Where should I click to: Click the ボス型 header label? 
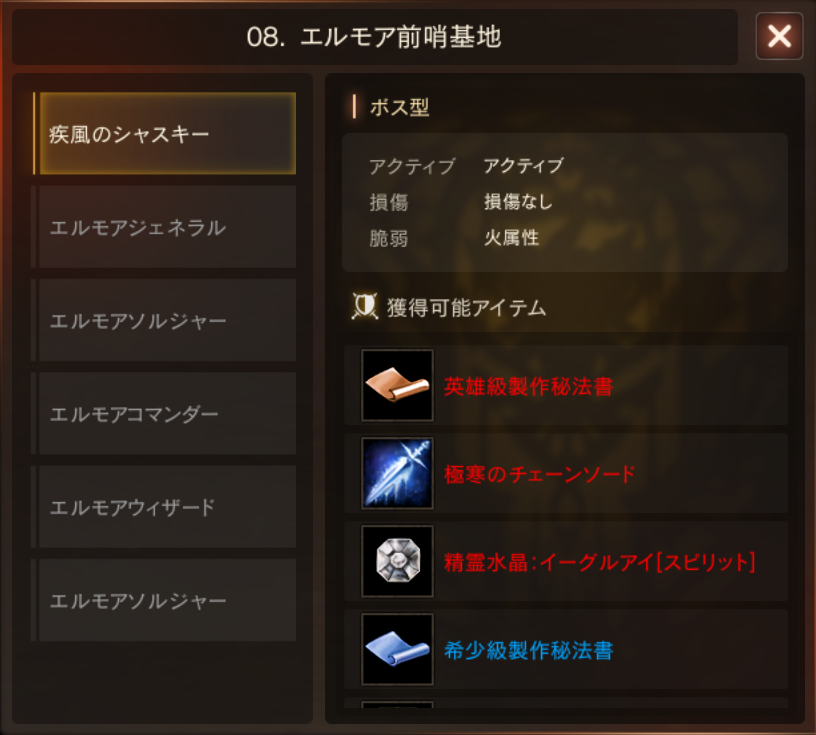click(399, 108)
